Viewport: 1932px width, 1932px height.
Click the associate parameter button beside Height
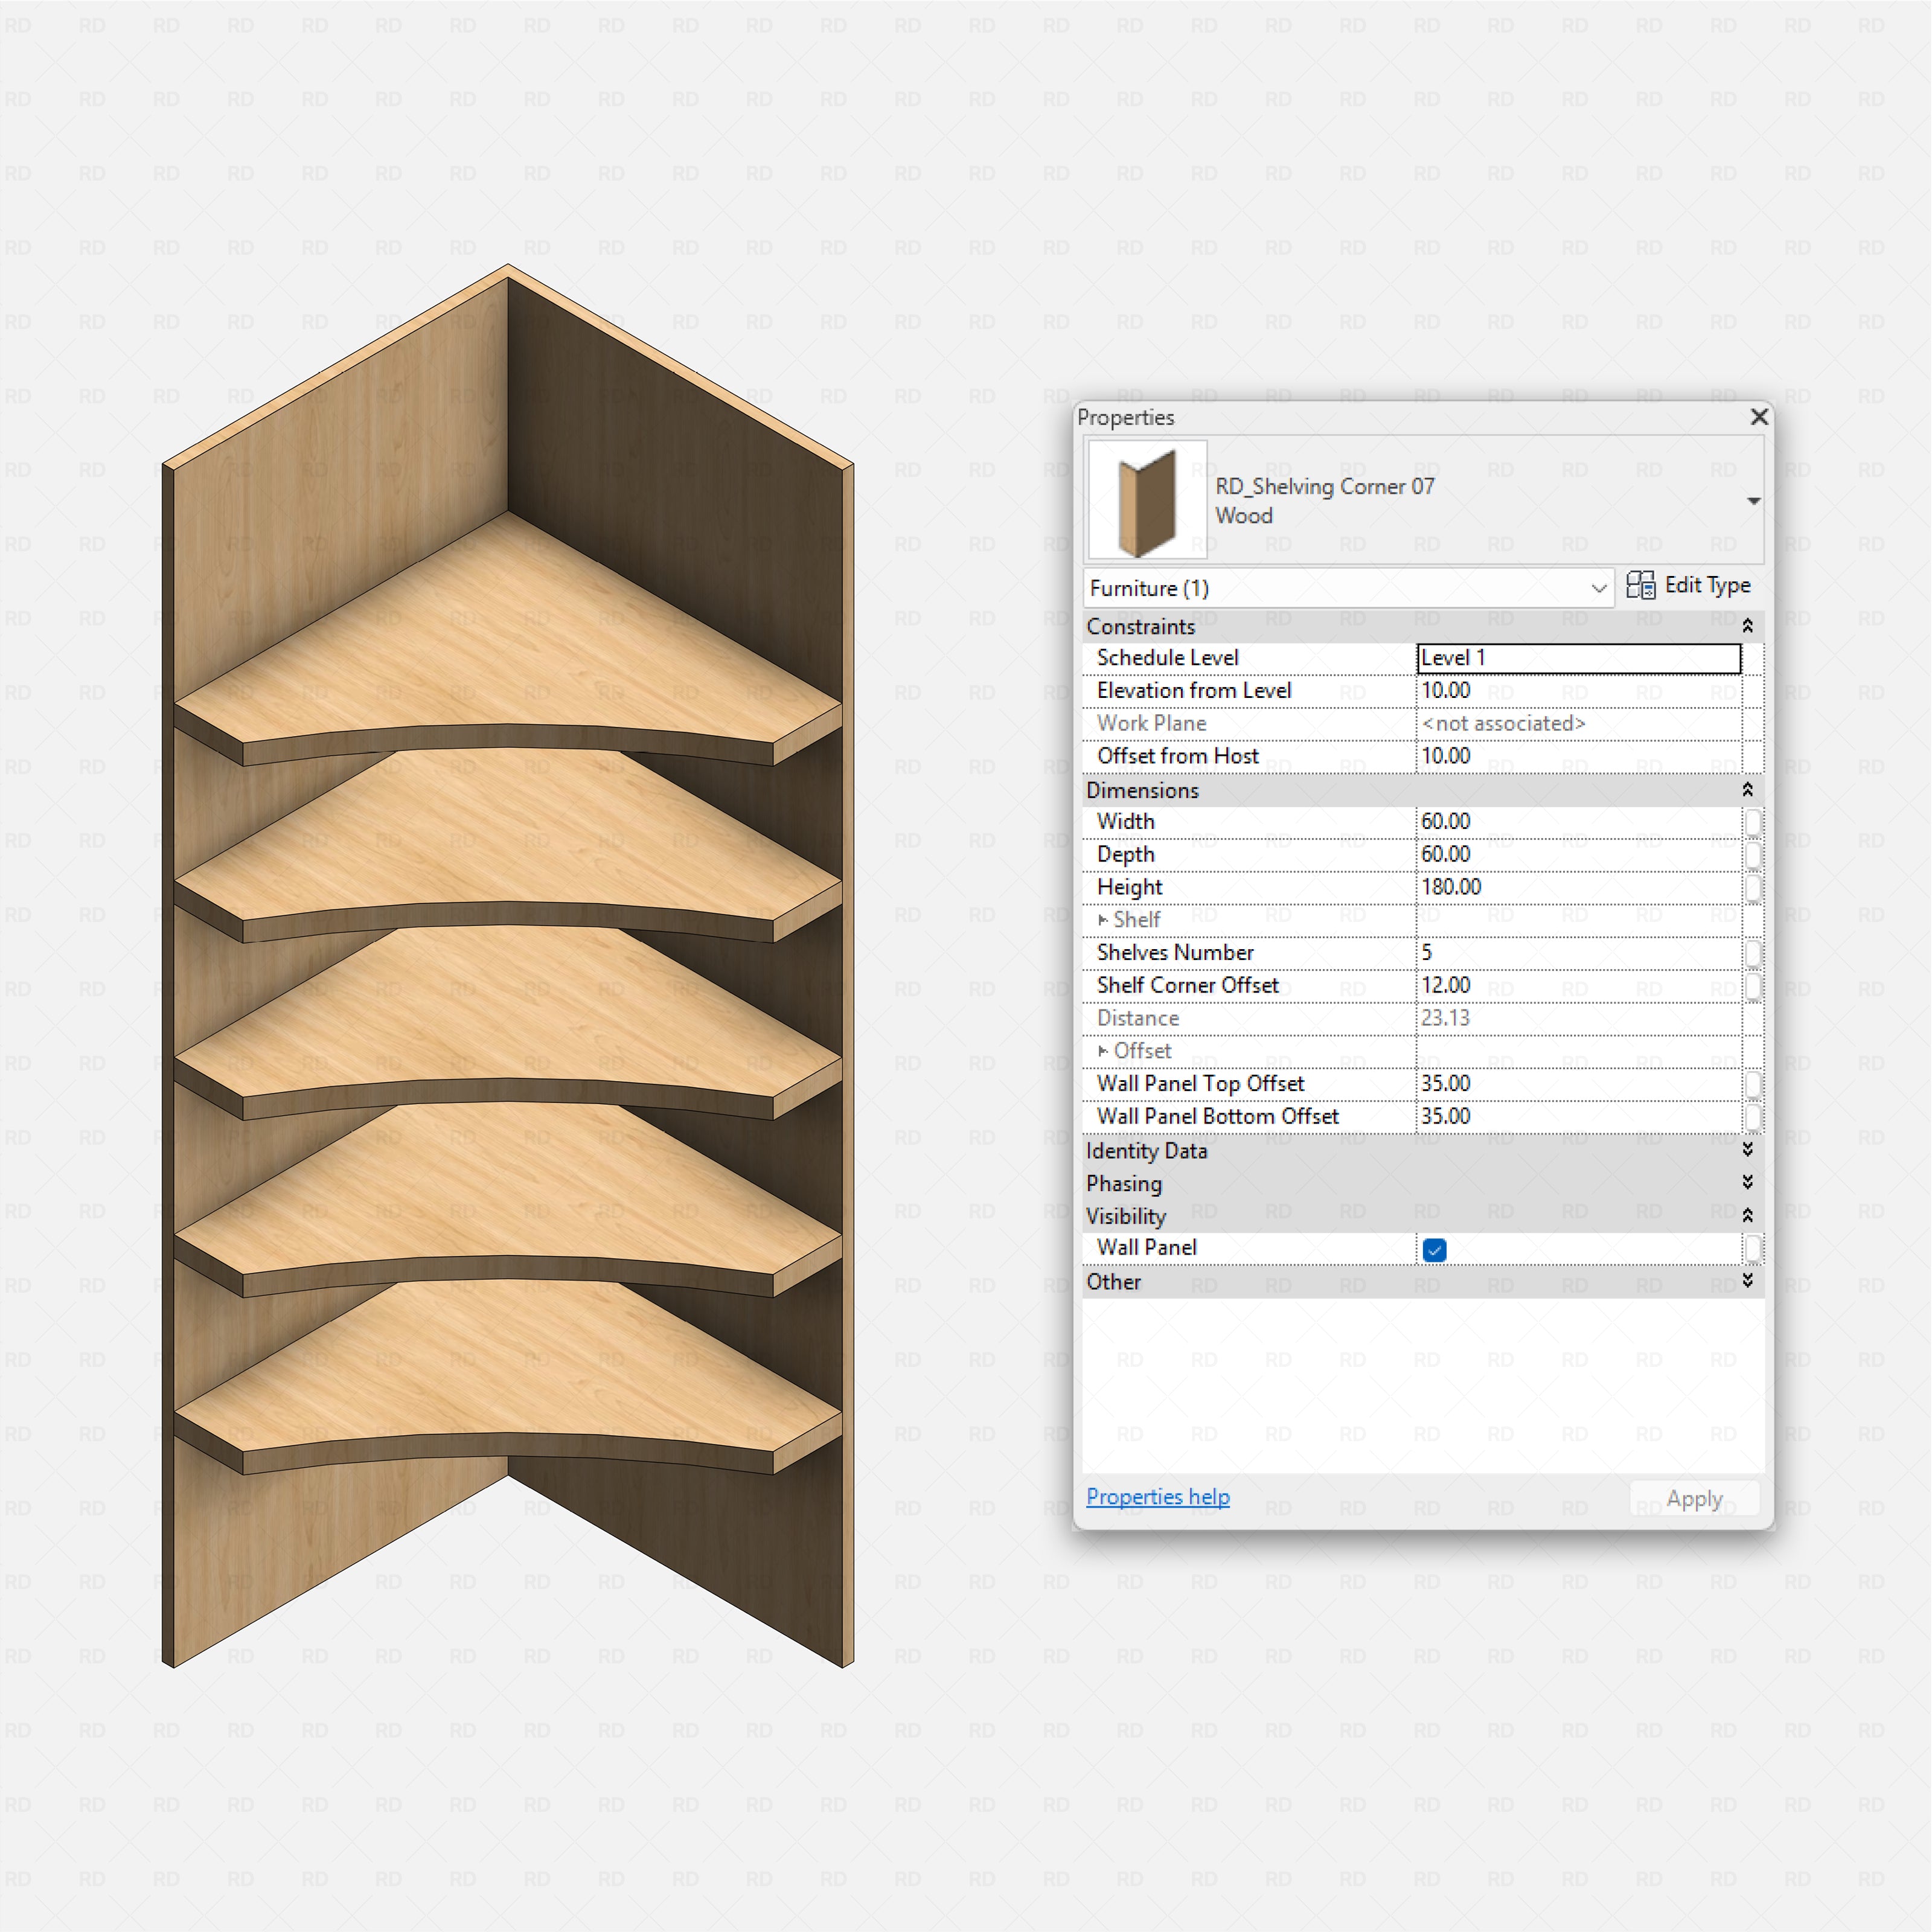(1753, 887)
